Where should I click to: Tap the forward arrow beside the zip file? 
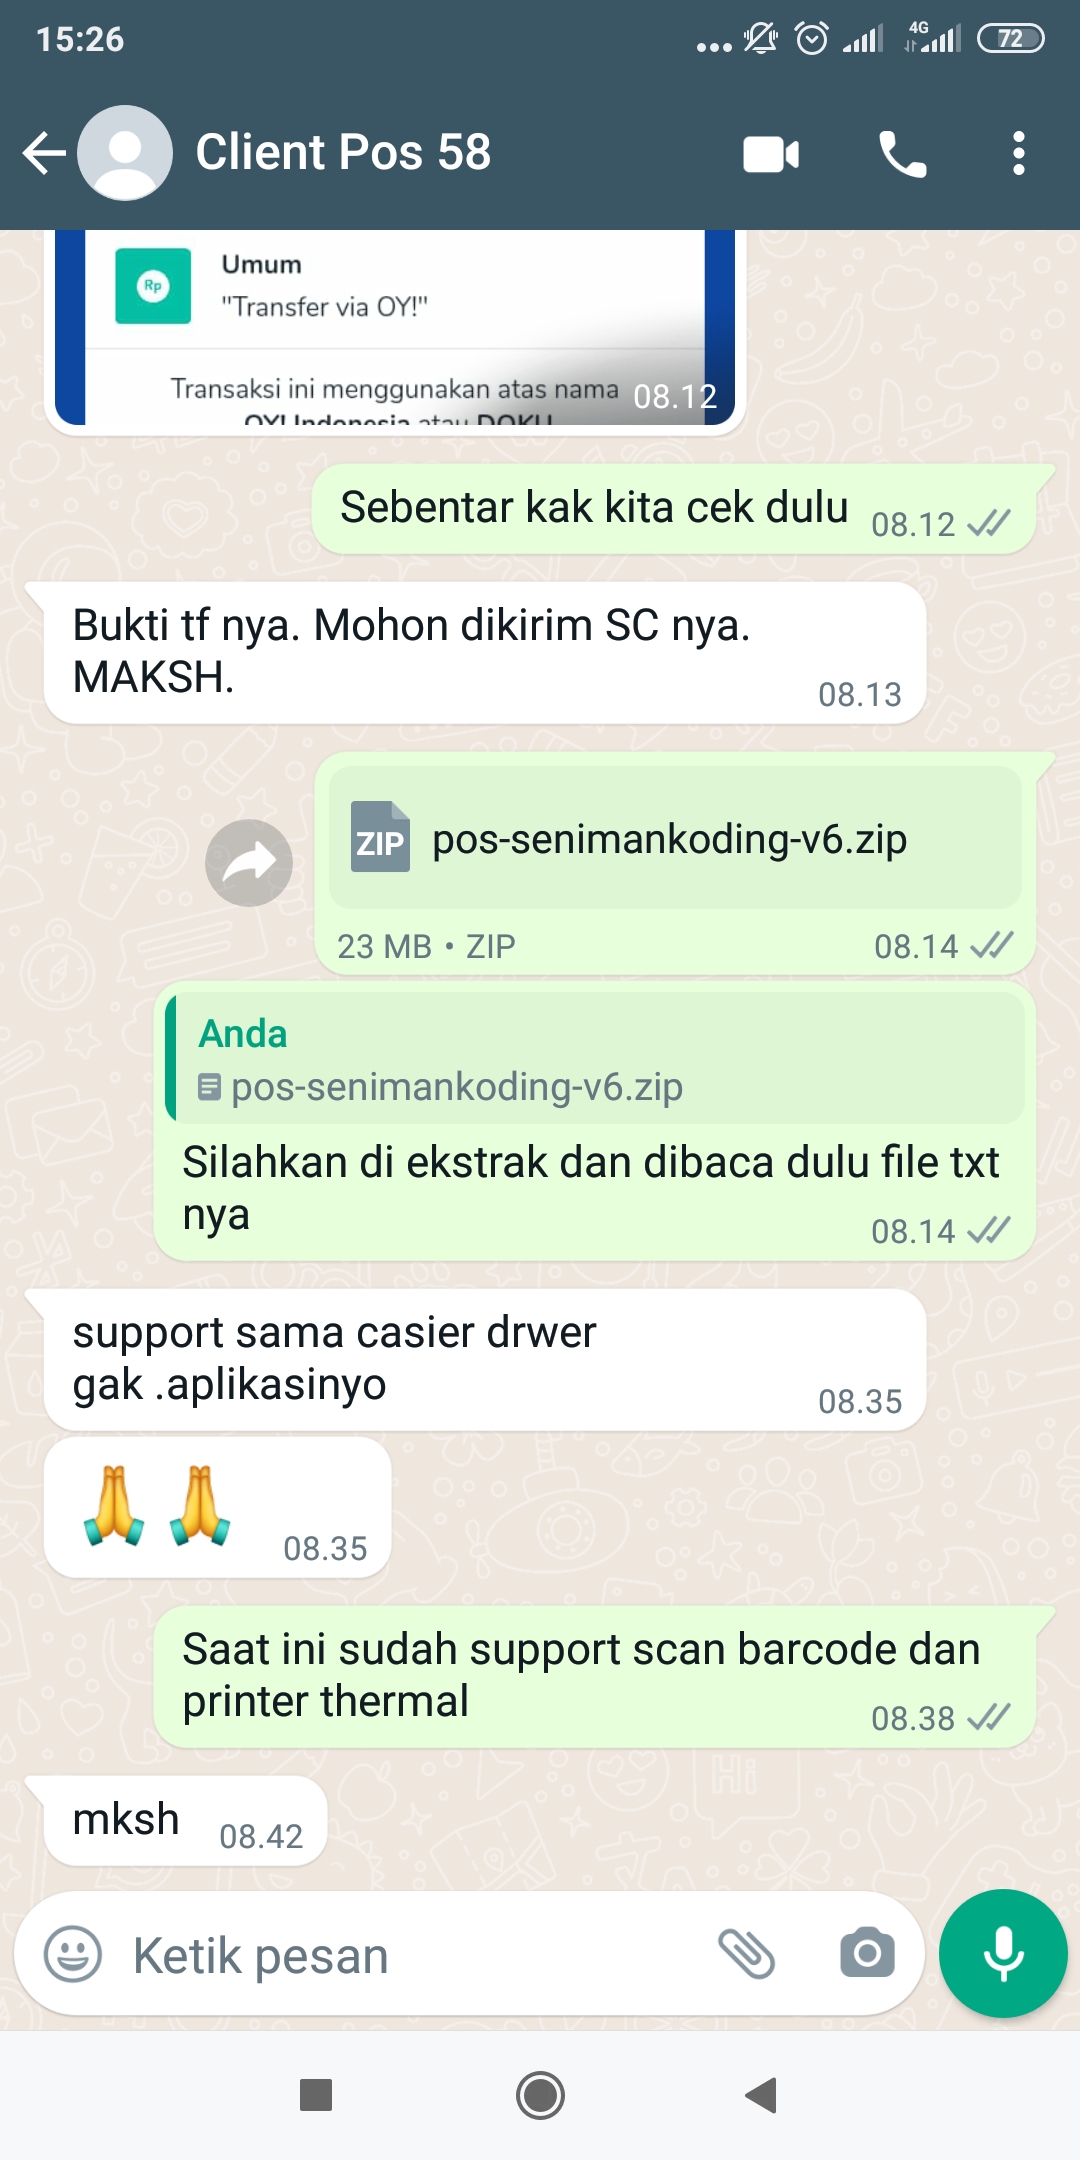[249, 863]
